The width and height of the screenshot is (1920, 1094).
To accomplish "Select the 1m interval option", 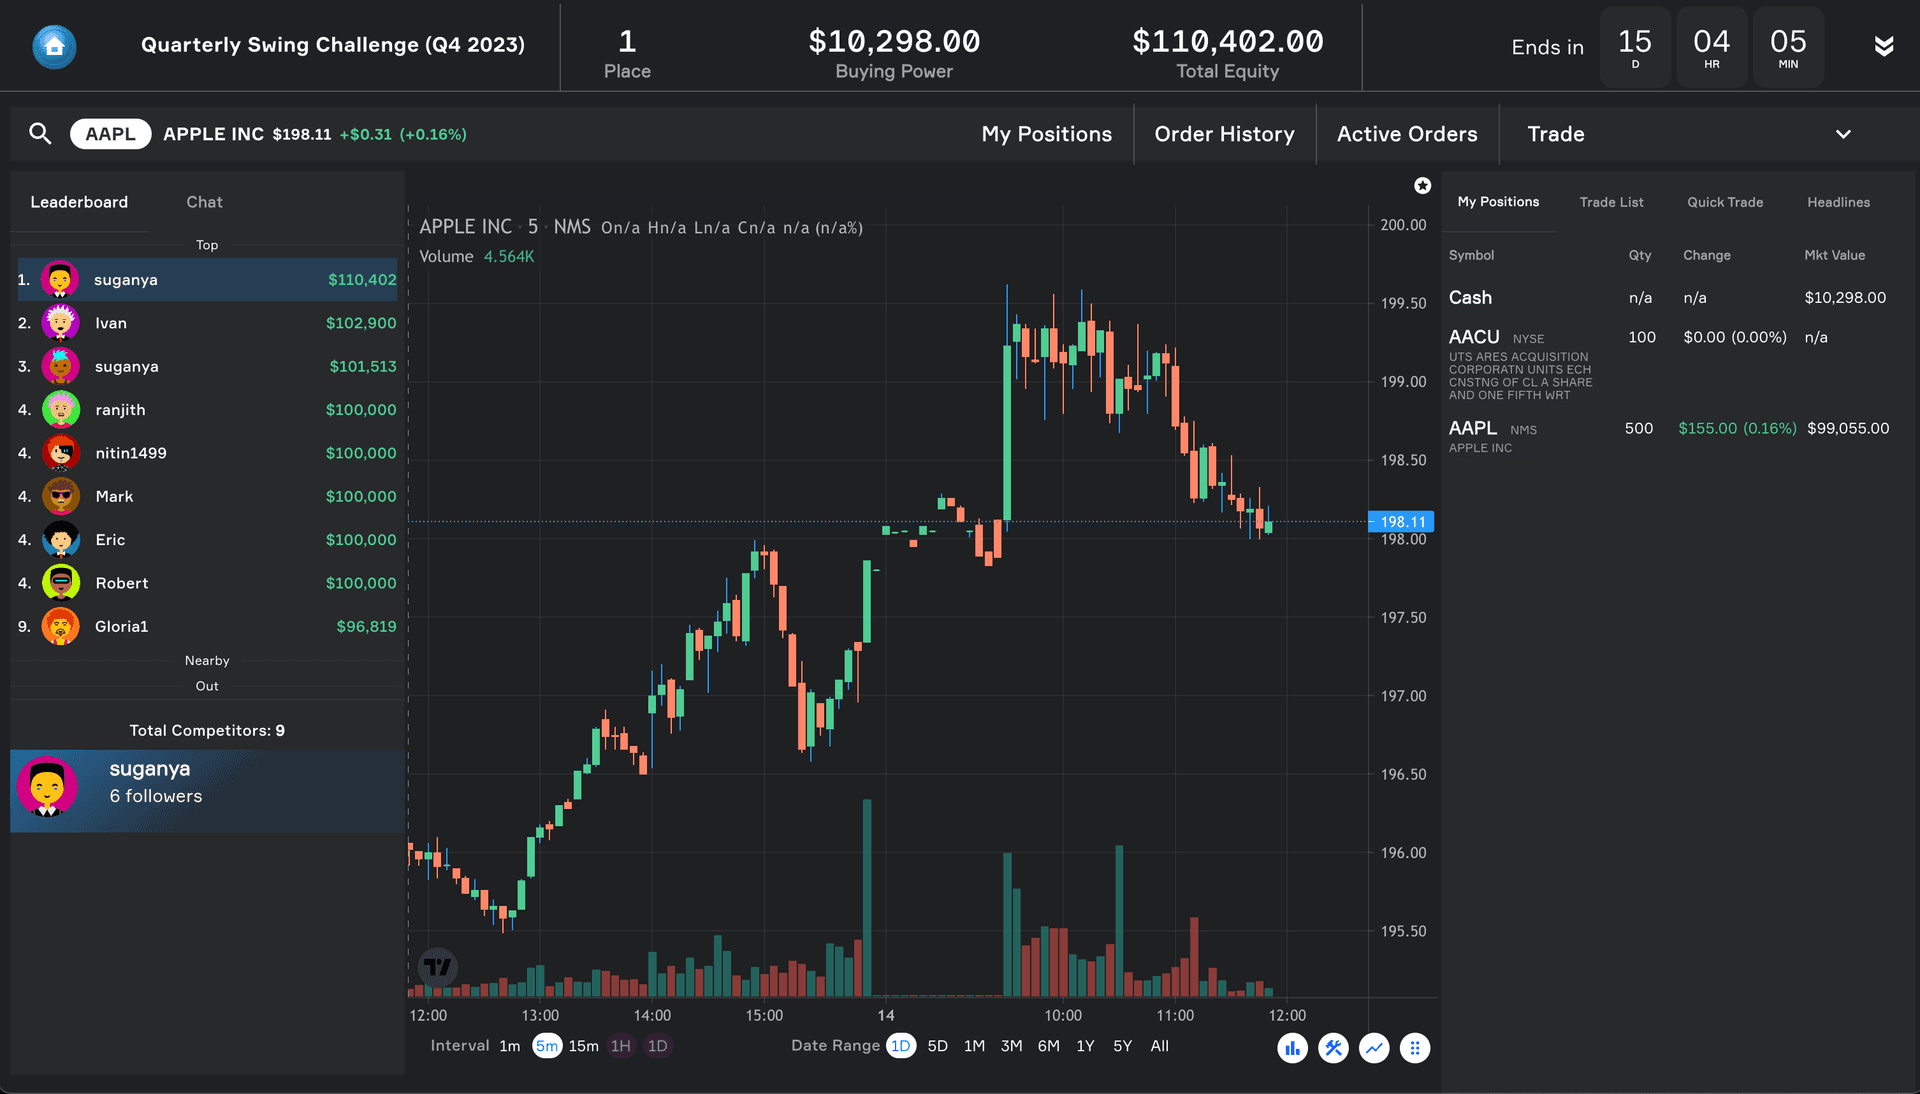I will point(510,1046).
